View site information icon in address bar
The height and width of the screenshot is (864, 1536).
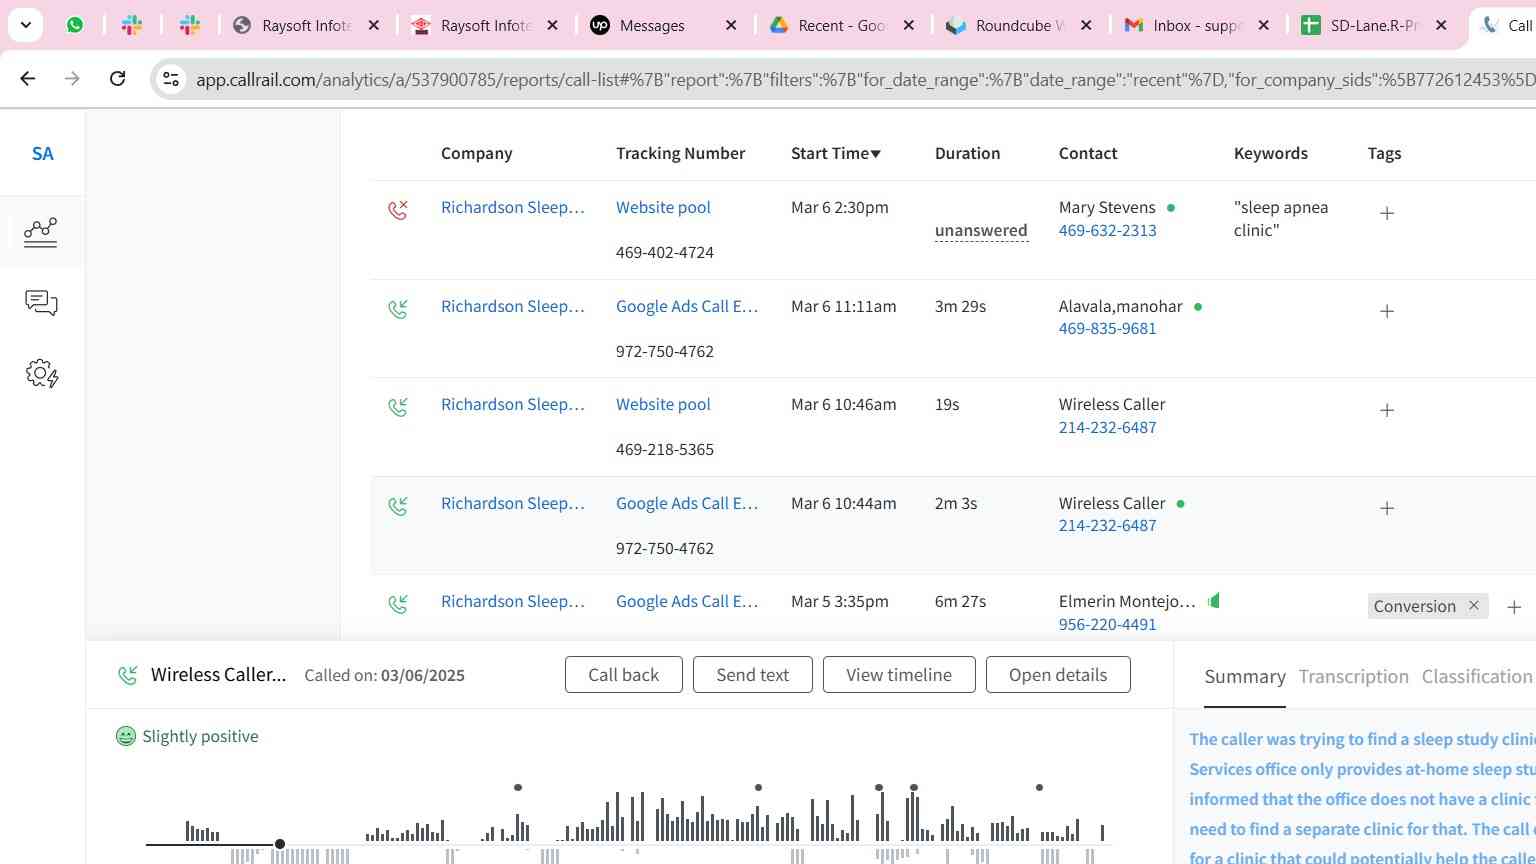(171, 79)
